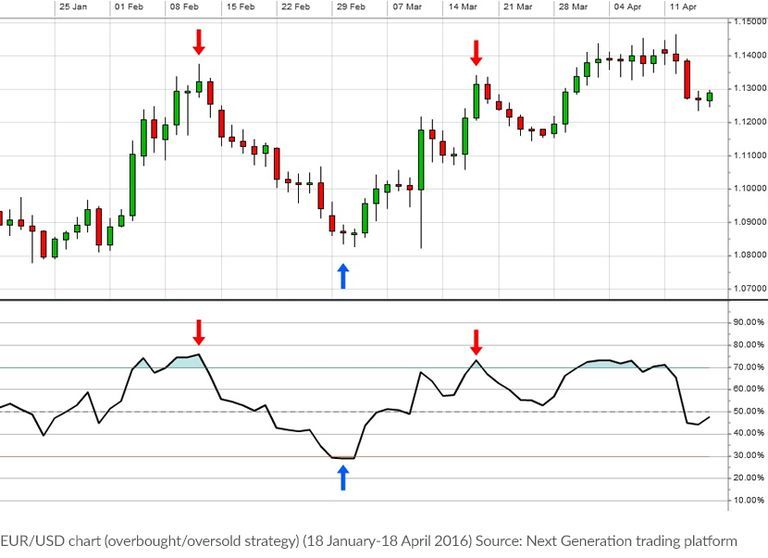Image resolution: width=768 pixels, height=558 pixels.
Task: Click the blue arrow below RSI oversold dip
Action: pyautogui.click(x=343, y=478)
